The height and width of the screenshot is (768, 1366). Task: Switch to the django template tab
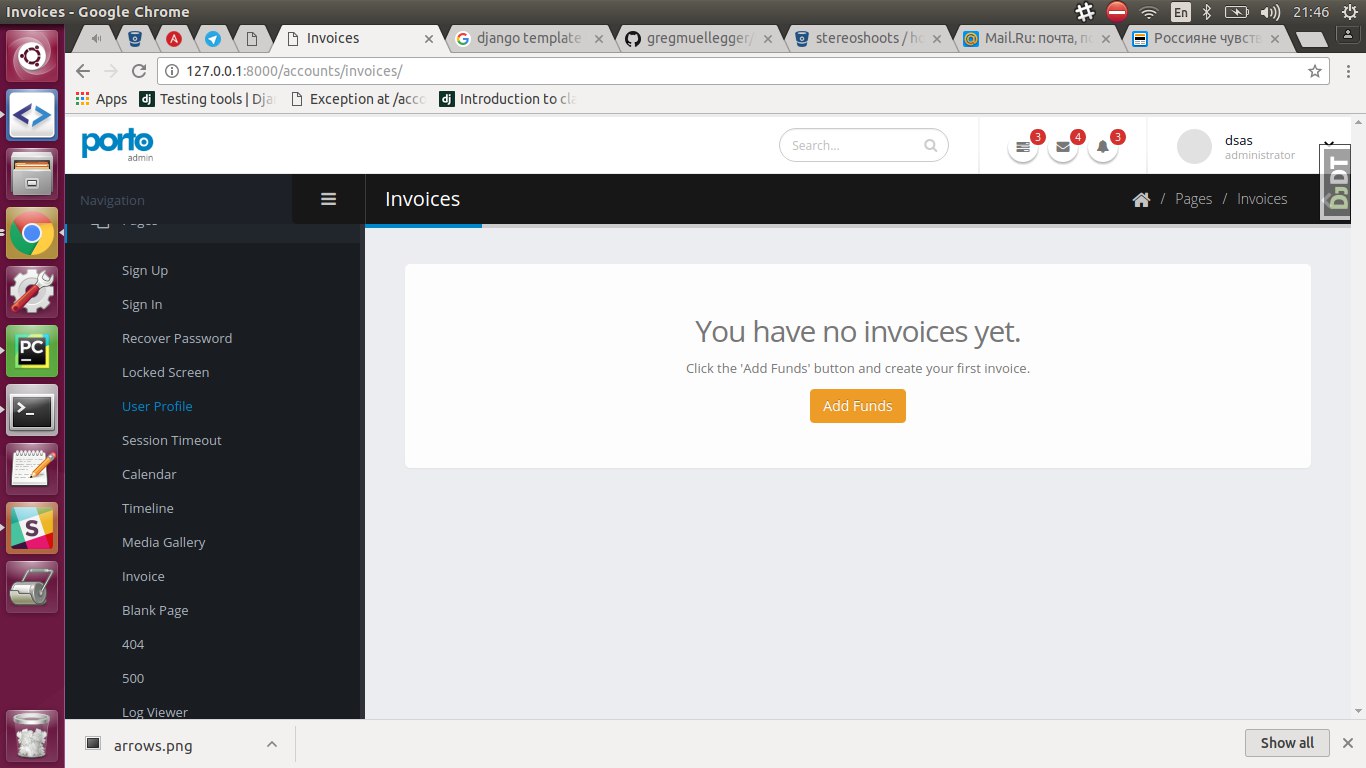tap(526, 39)
